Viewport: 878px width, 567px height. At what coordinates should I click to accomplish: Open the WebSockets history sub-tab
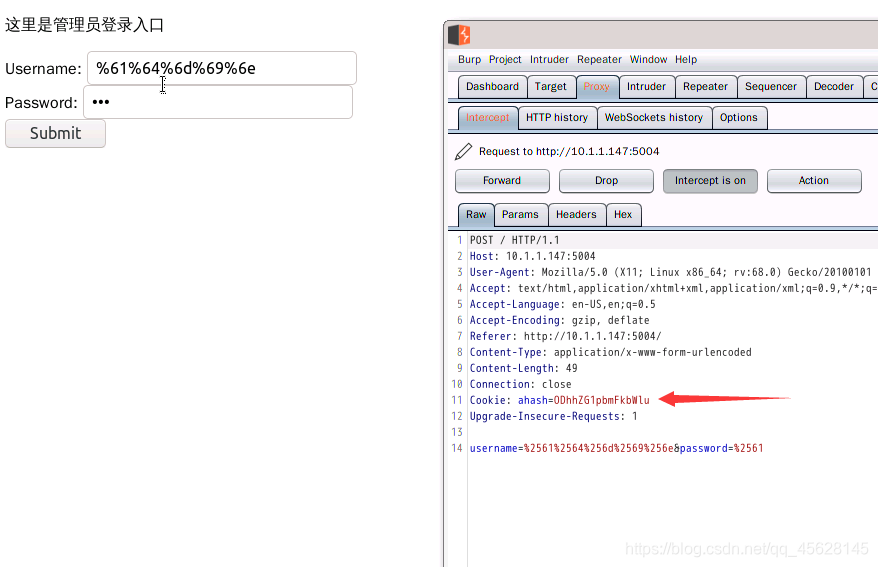click(653, 118)
